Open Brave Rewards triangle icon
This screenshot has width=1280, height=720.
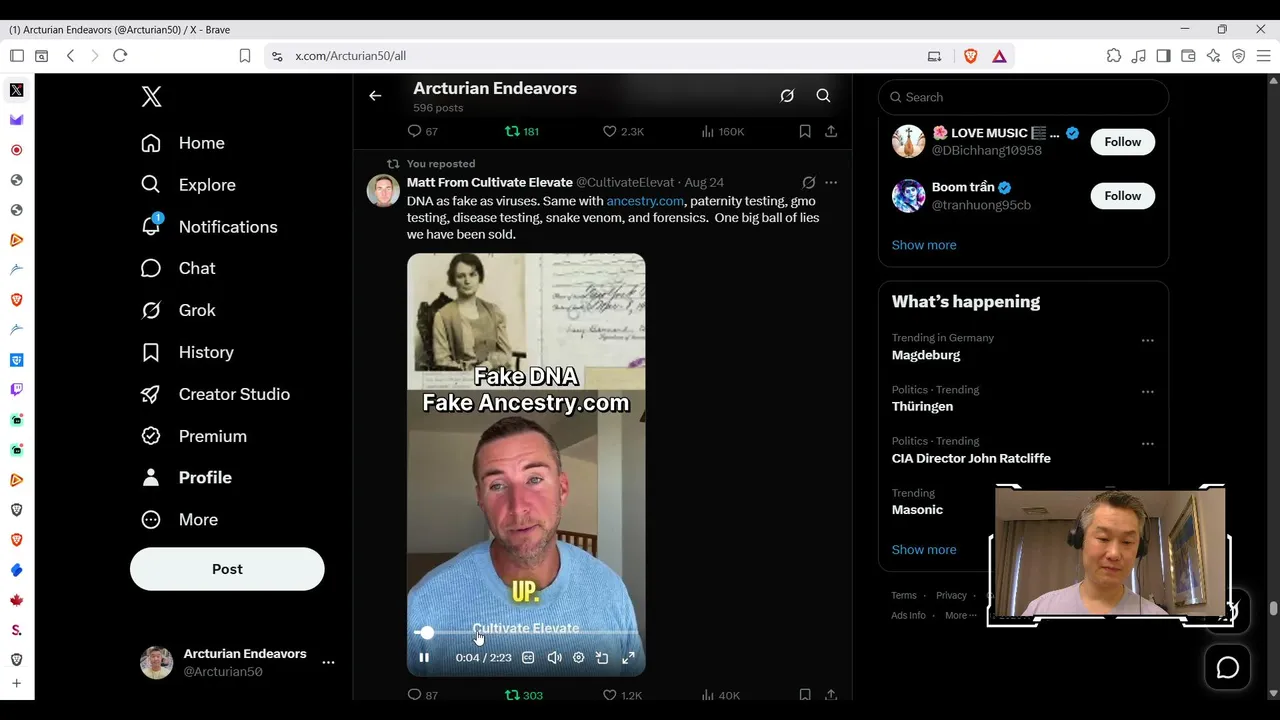coord(999,56)
